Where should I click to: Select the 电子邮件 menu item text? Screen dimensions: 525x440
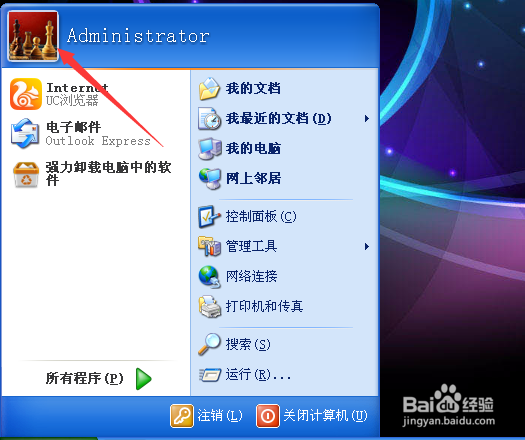(73, 127)
